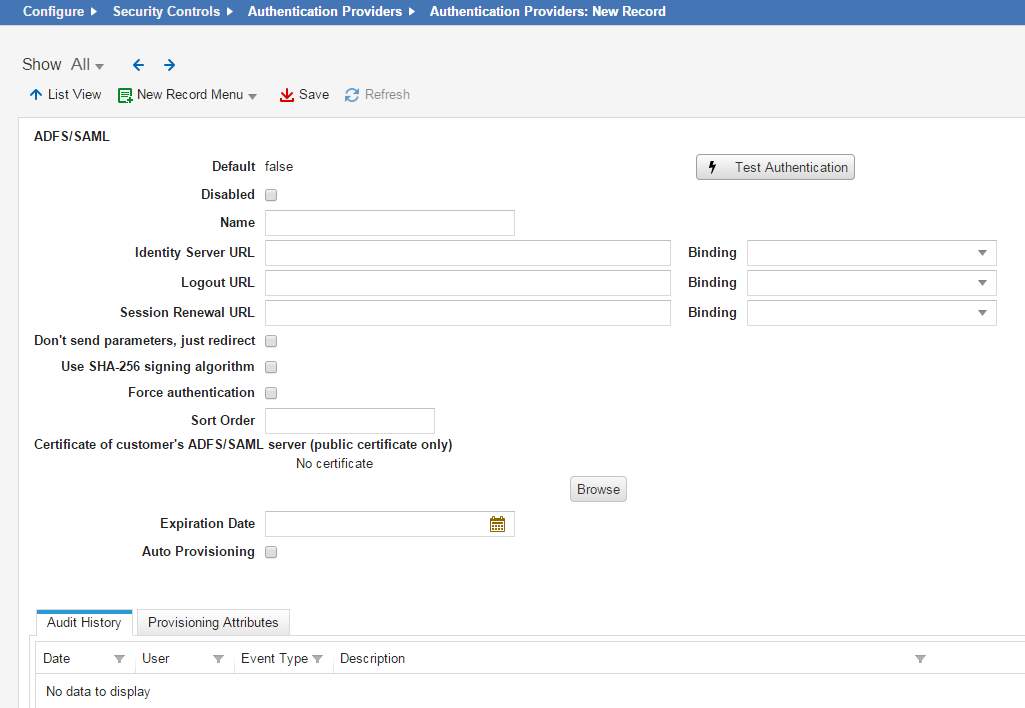Click the New Record Menu icon
The height and width of the screenshot is (708, 1025).
tap(124, 94)
